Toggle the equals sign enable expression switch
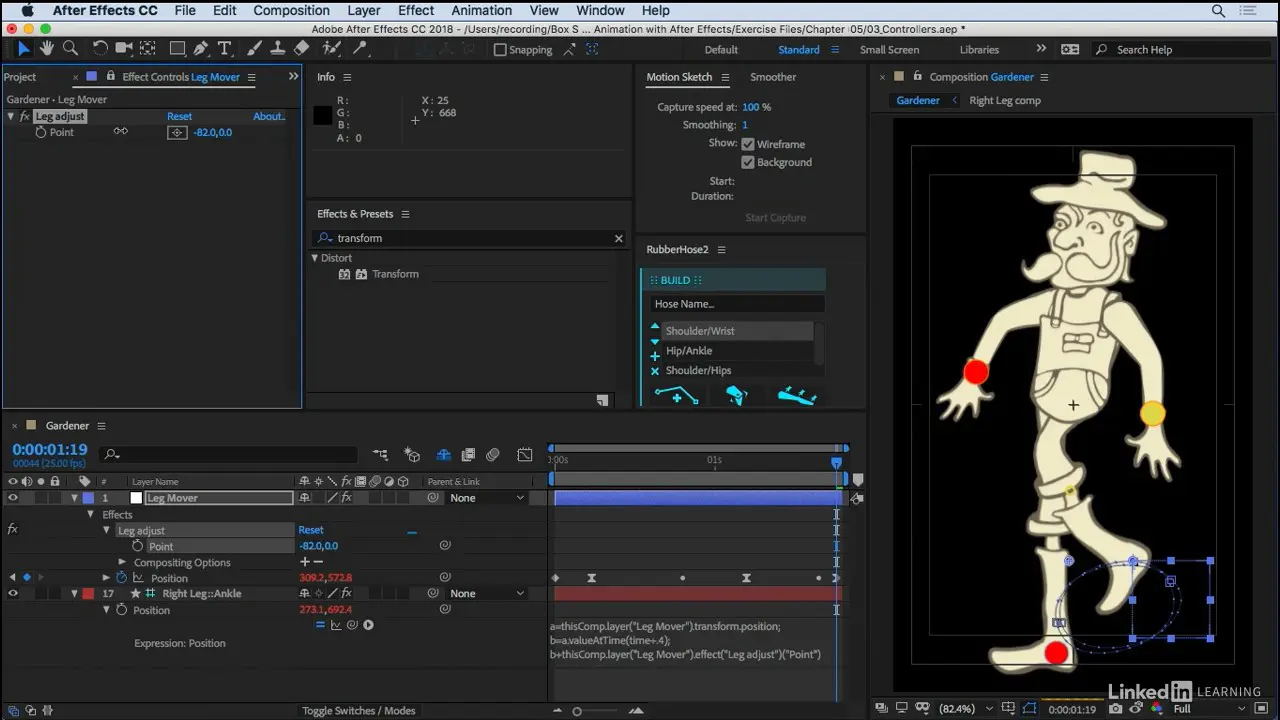Viewport: 1280px width, 720px height. point(320,625)
